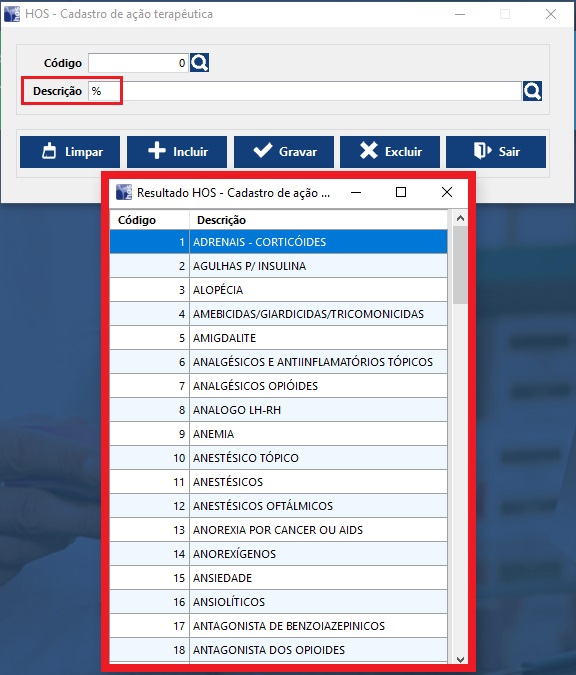
Task: Choose the ANSIOLÍTICOS row
Action: click(x=279, y=602)
